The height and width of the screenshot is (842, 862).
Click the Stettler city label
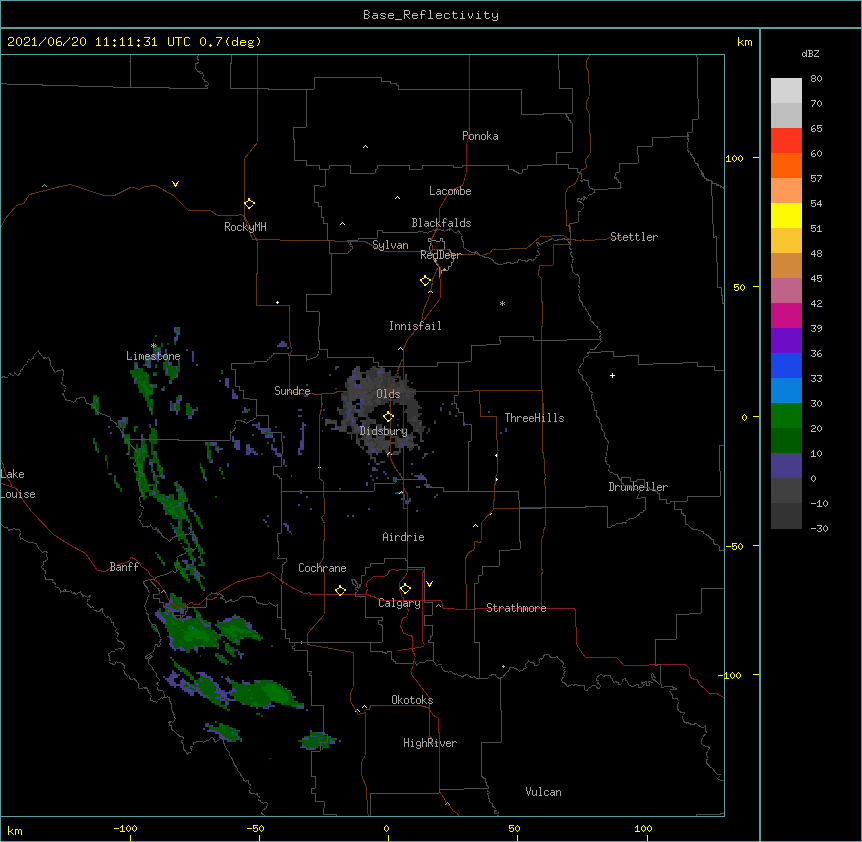[x=633, y=237]
